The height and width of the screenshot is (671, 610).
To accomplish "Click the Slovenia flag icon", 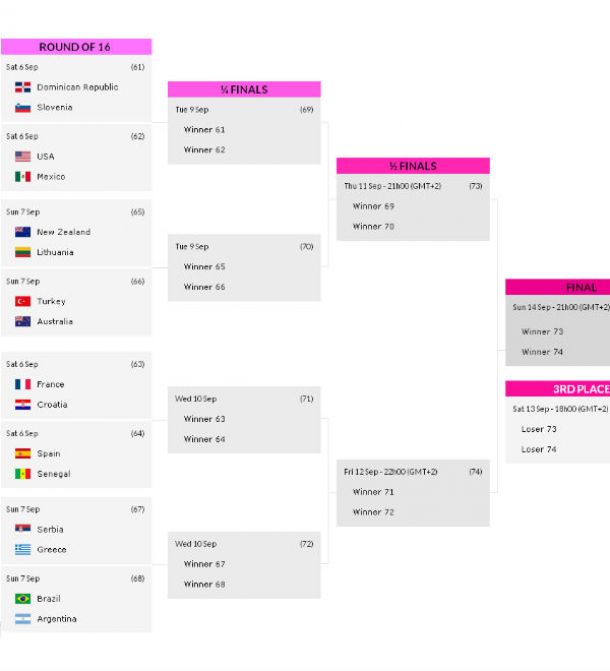I will click(23, 108).
